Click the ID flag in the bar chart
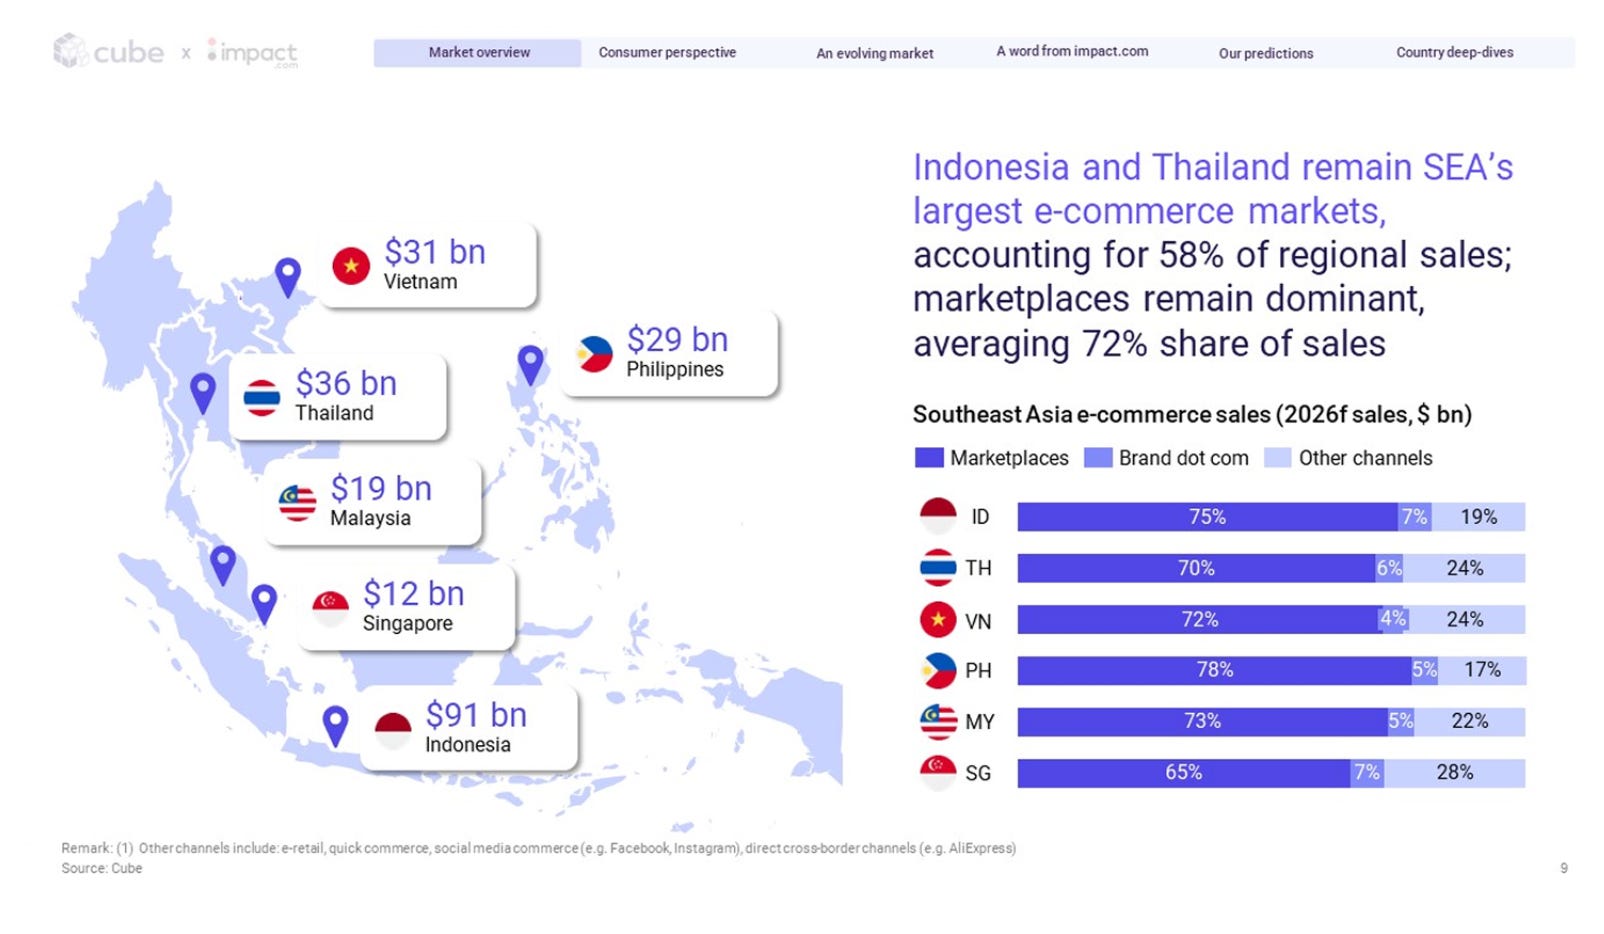 point(938,516)
